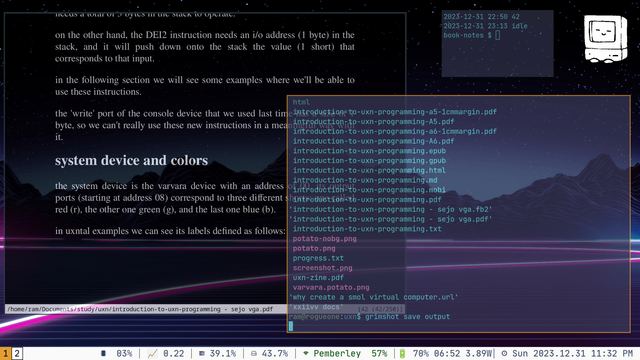The width and height of the screenshot is (640, 360).
Task: Click the 'grimshot save output' command line
Action: coord(407,317)
